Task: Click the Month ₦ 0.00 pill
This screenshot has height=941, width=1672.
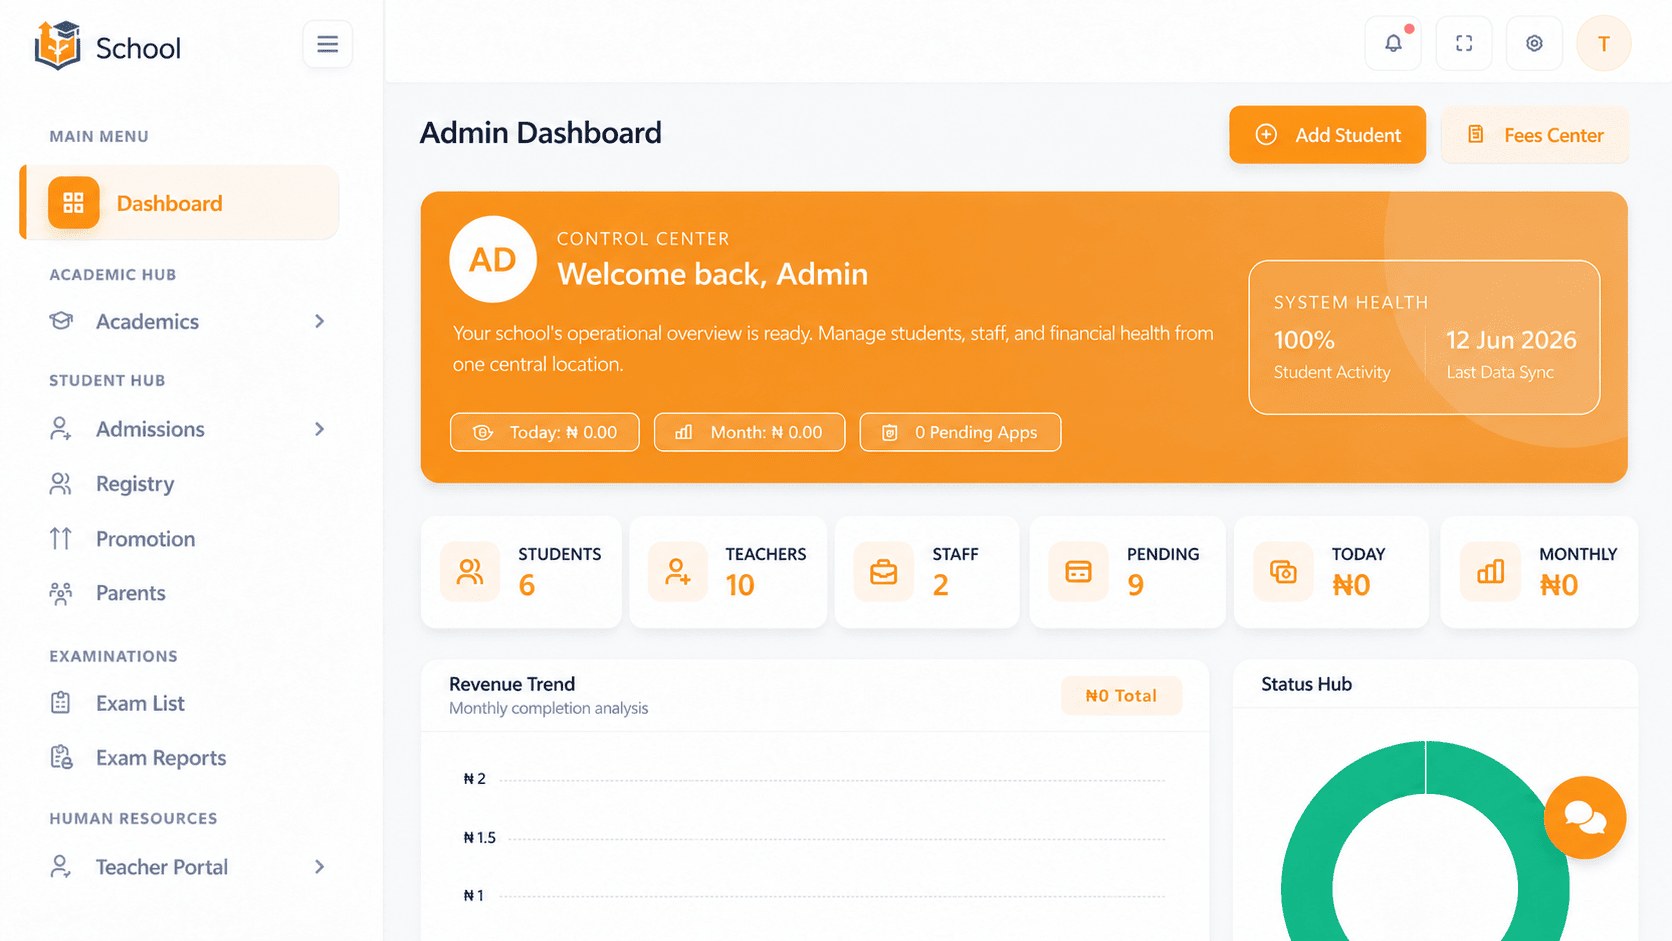Action: coord(750,432)
